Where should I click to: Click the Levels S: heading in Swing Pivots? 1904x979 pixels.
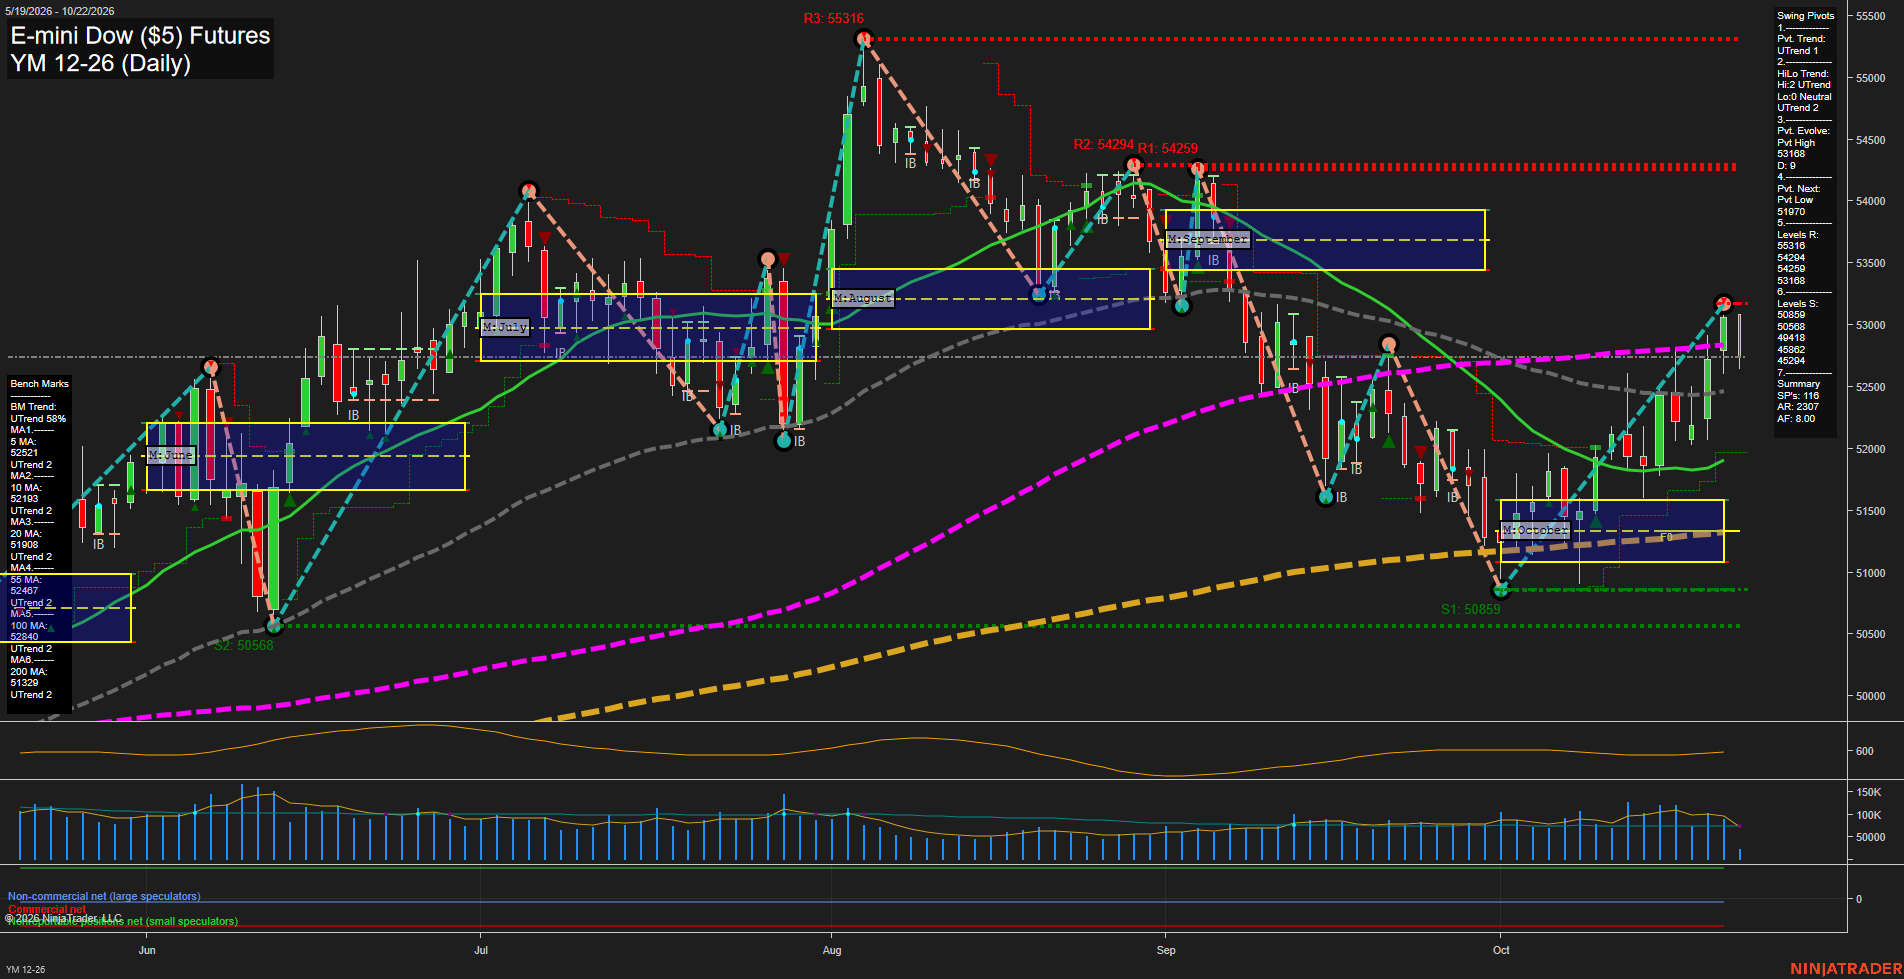[x=1798, y=304]
